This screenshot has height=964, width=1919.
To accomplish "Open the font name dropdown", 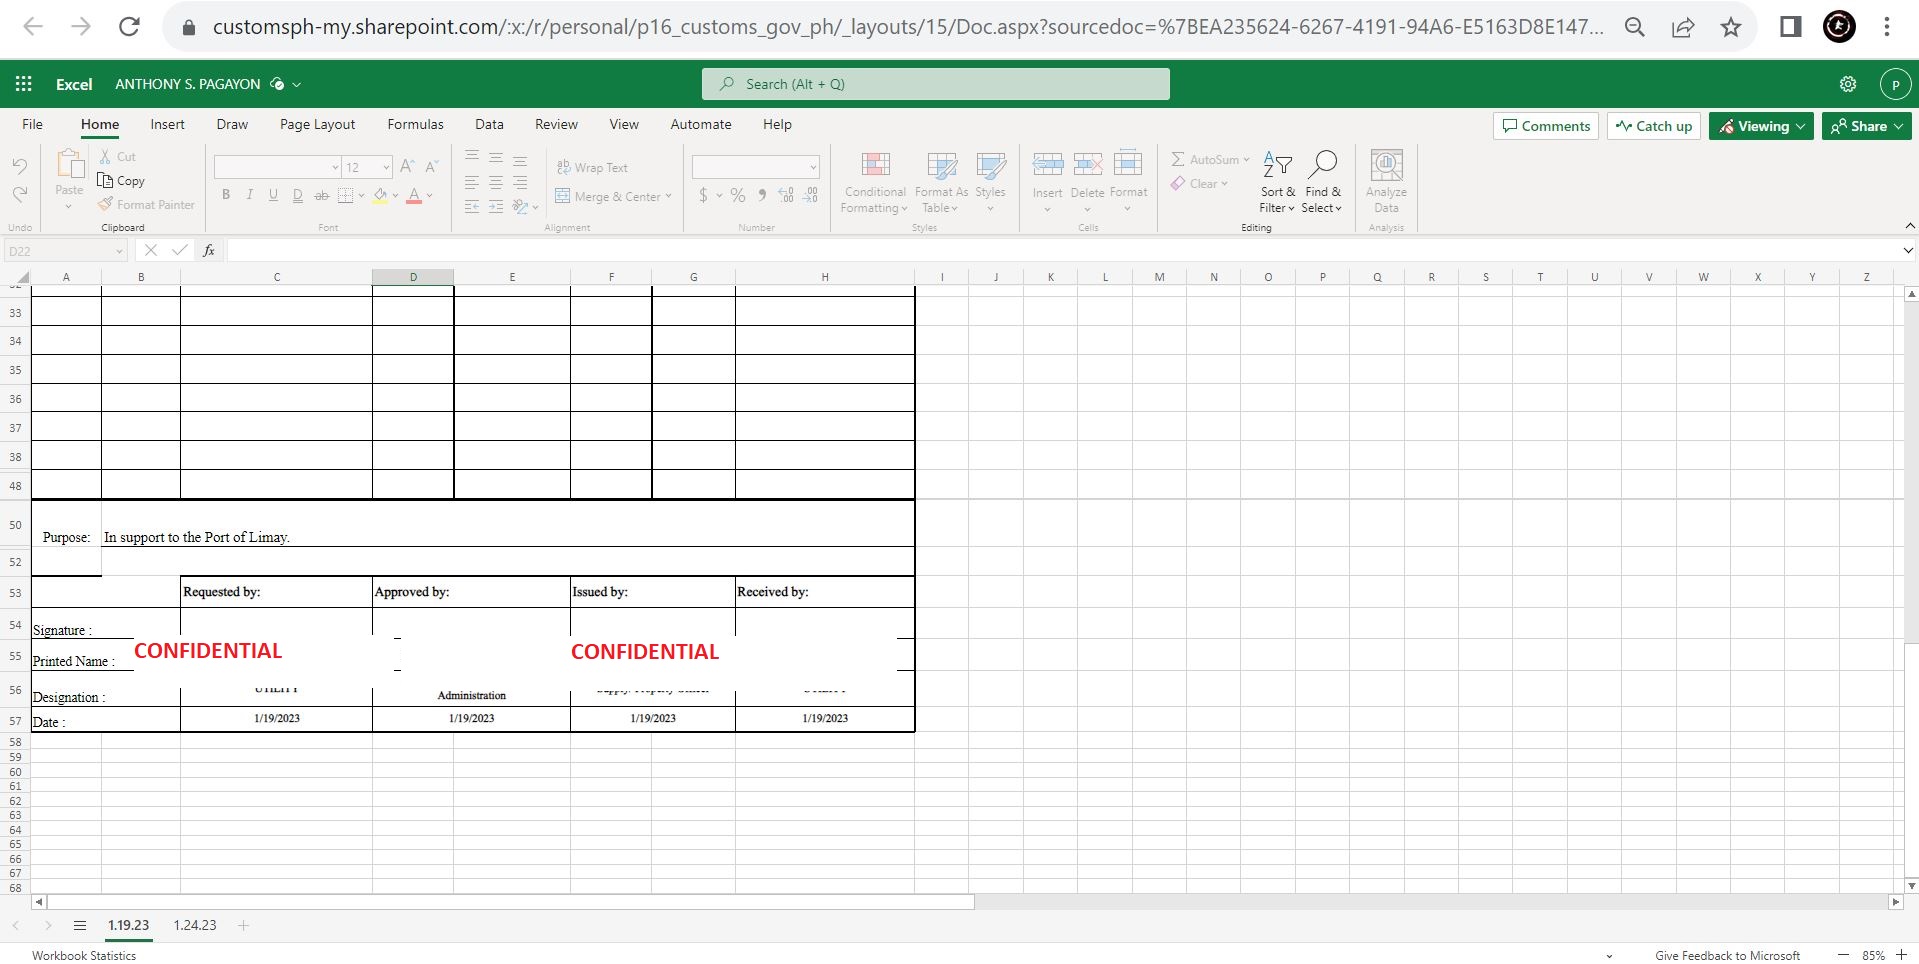I will point(335,167).
